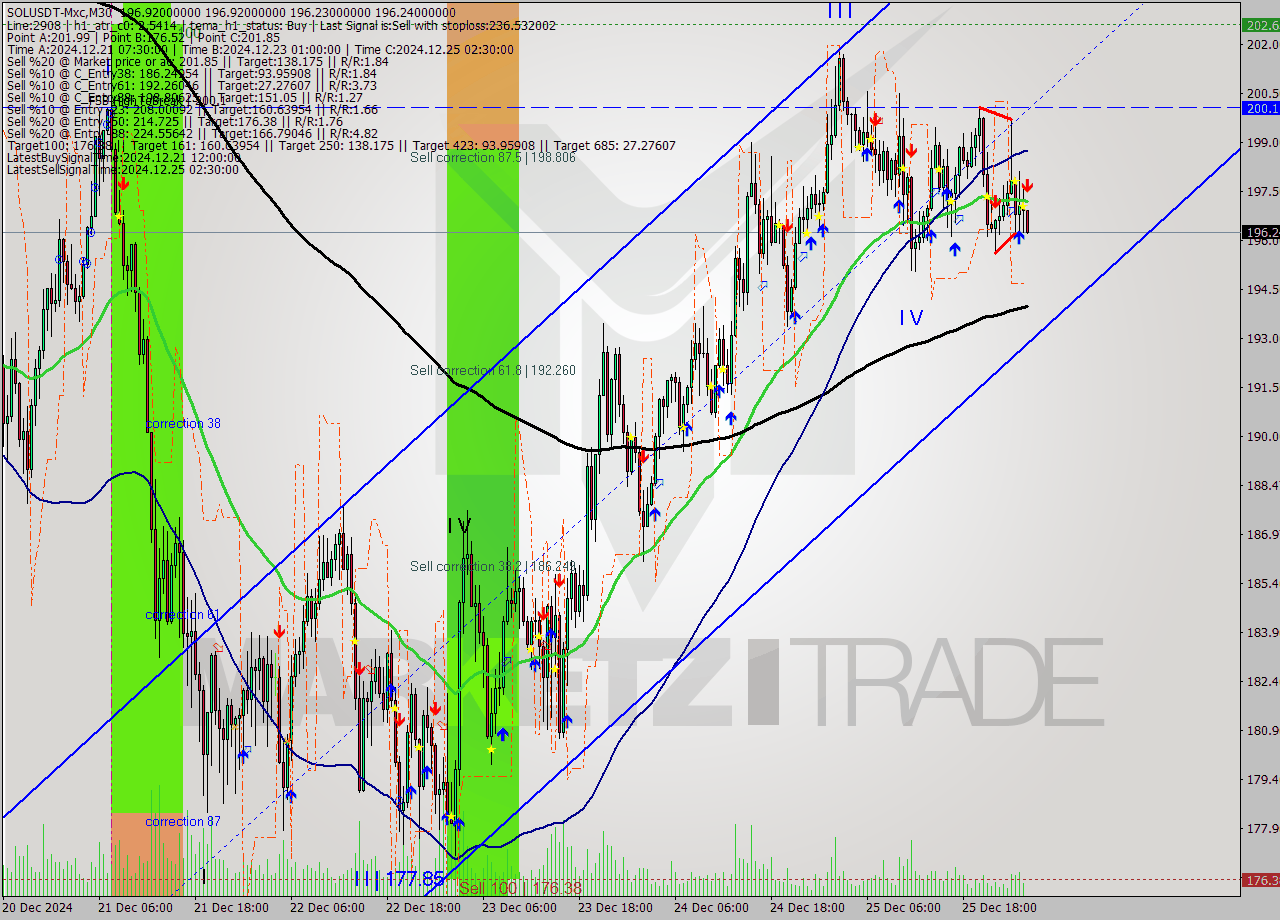Click the 22 Dec 18:00 time label
Image resolution: width=1280 pixels, height=920 pixels.
point(423,908)
